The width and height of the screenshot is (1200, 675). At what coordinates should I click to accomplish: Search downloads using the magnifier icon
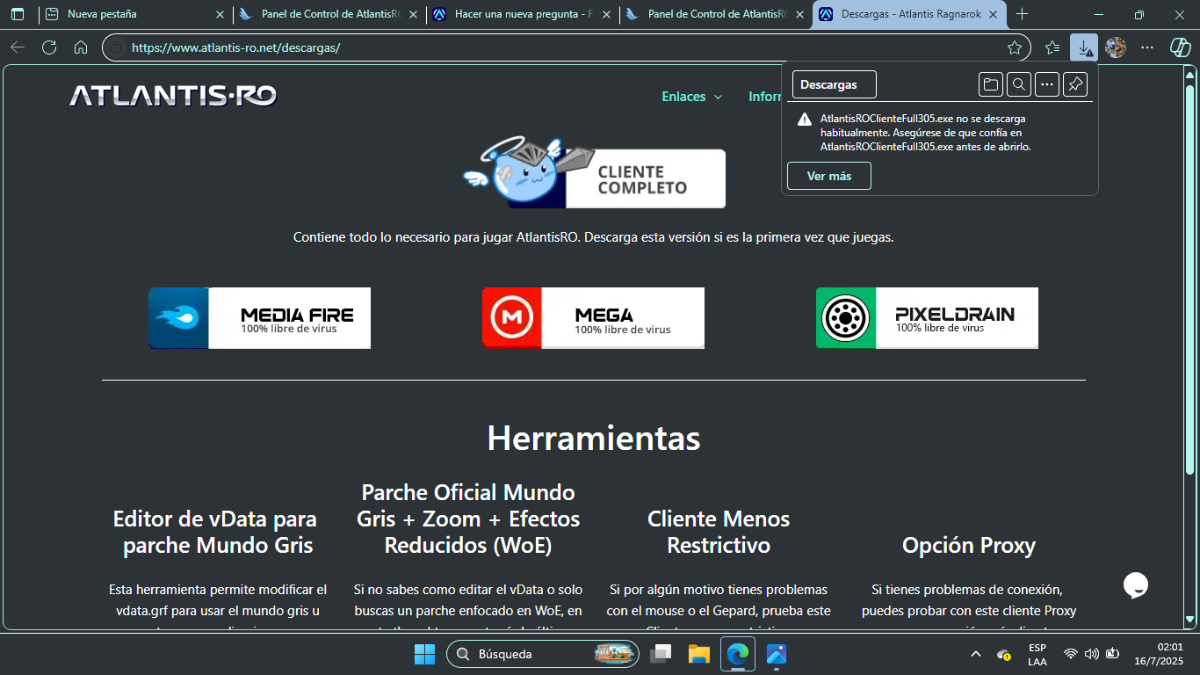tap(1018, 85)
